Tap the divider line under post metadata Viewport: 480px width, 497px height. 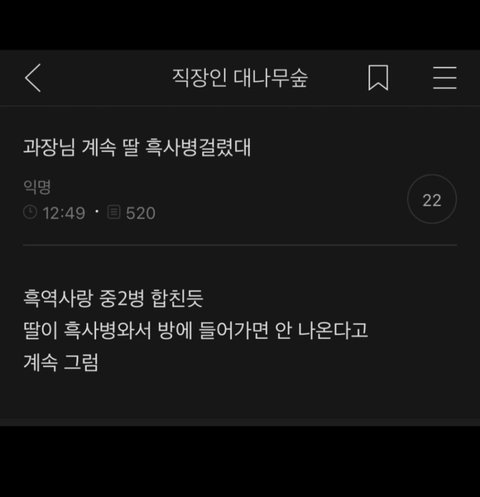(240, 245)
